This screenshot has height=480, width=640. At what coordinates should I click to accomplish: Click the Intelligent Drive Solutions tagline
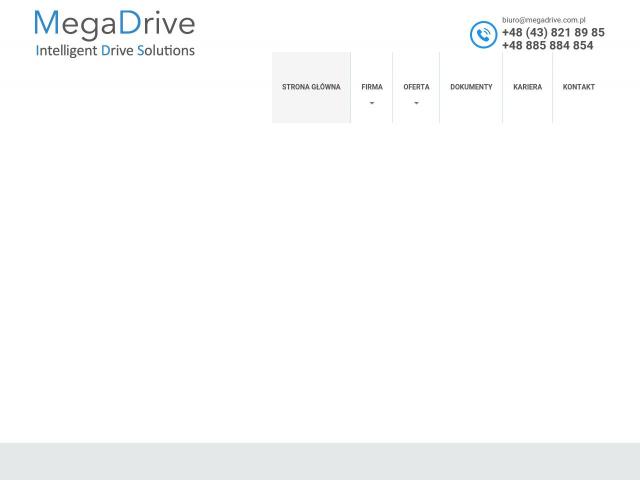[115, 51]
